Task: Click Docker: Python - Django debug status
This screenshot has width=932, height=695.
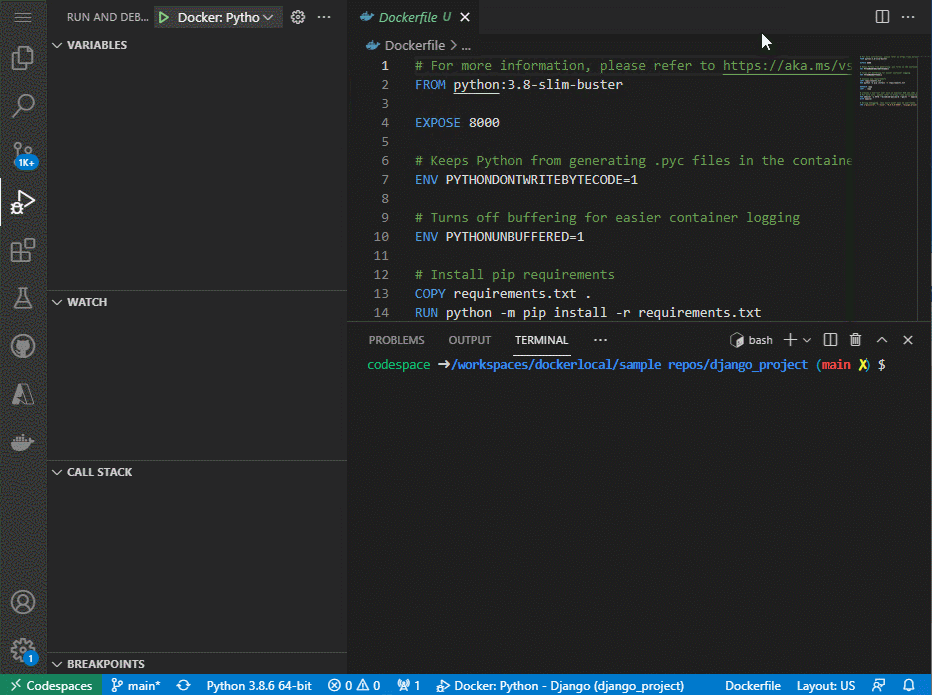Action: (x=560, y=685)
